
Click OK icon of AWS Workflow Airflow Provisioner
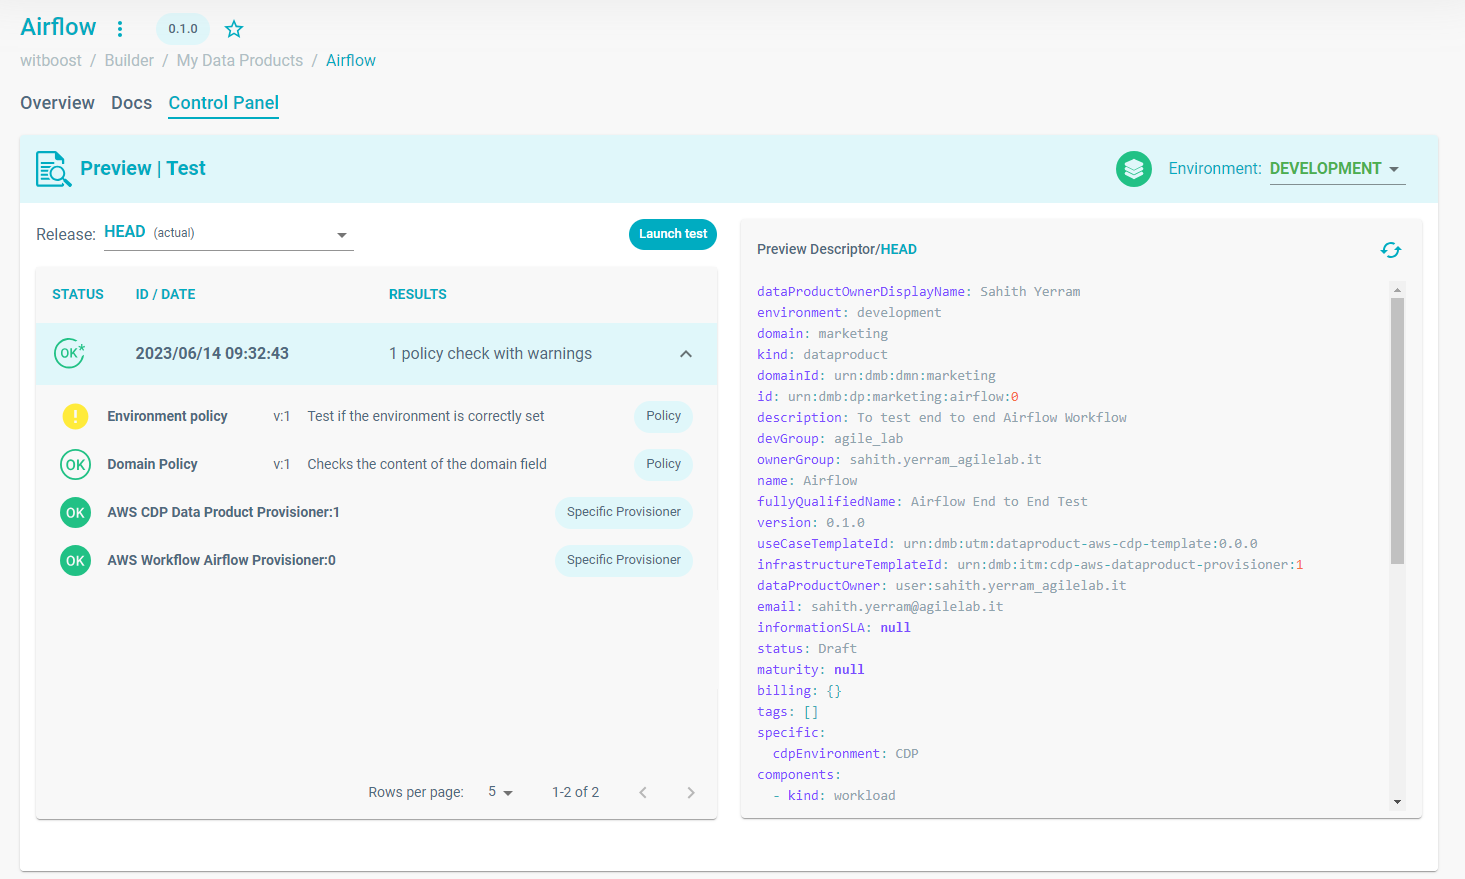75,560
